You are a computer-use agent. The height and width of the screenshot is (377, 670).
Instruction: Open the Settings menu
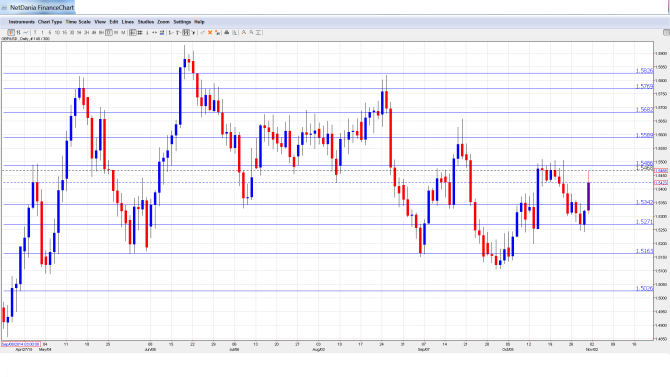(182, 22)
